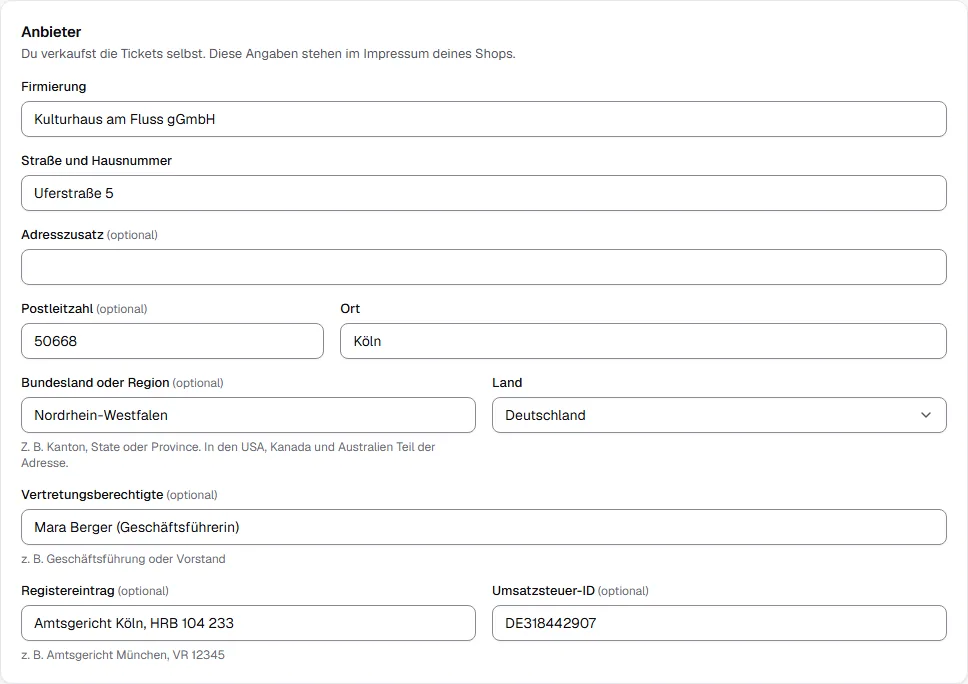This screenshot has width=968, height=684.
Task: Click the Vertretungsberechtigte label
Action: [x=92, y=494]
